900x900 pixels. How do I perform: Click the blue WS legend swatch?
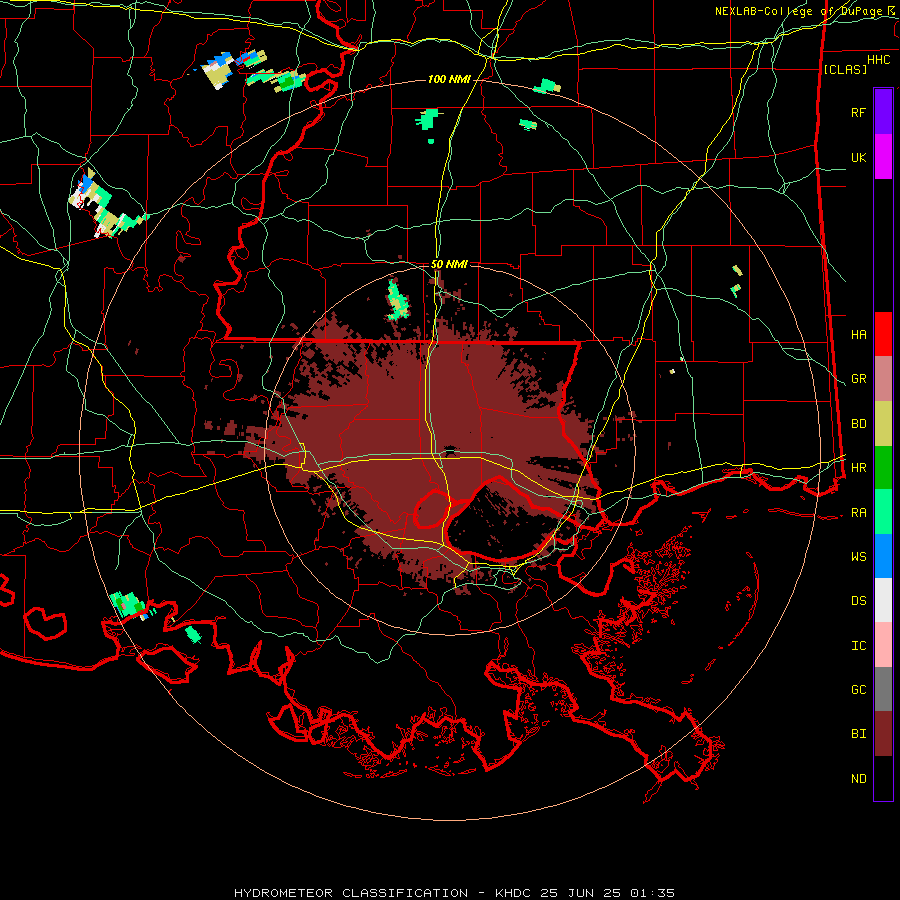883,556
